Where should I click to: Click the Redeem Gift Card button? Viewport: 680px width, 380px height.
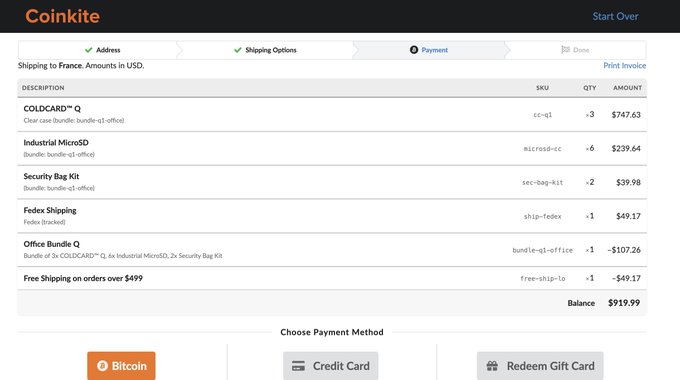[540, 366]
